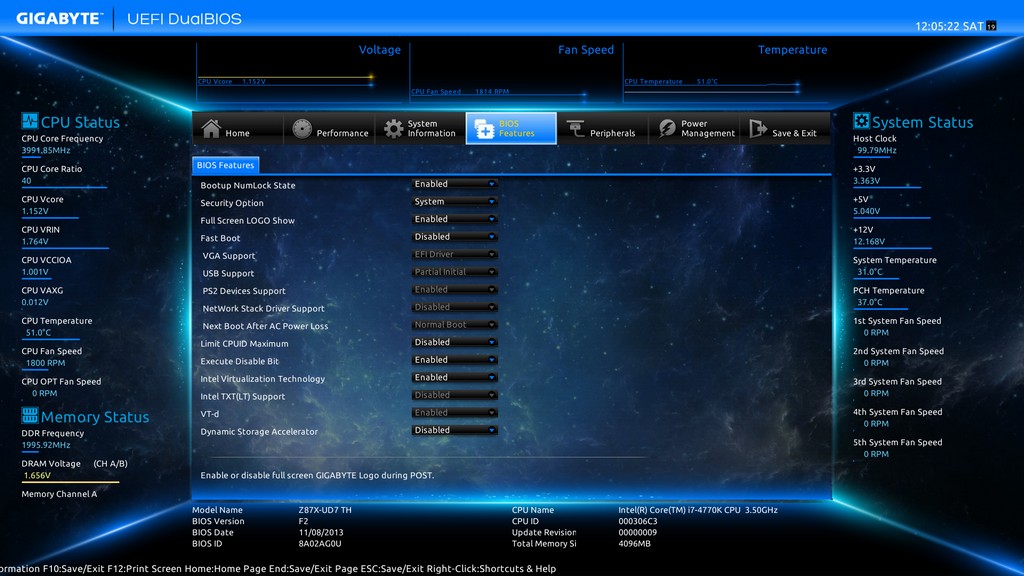Open the Fast Boot dropdown
1024x576 pixels.
pos(455,237)
